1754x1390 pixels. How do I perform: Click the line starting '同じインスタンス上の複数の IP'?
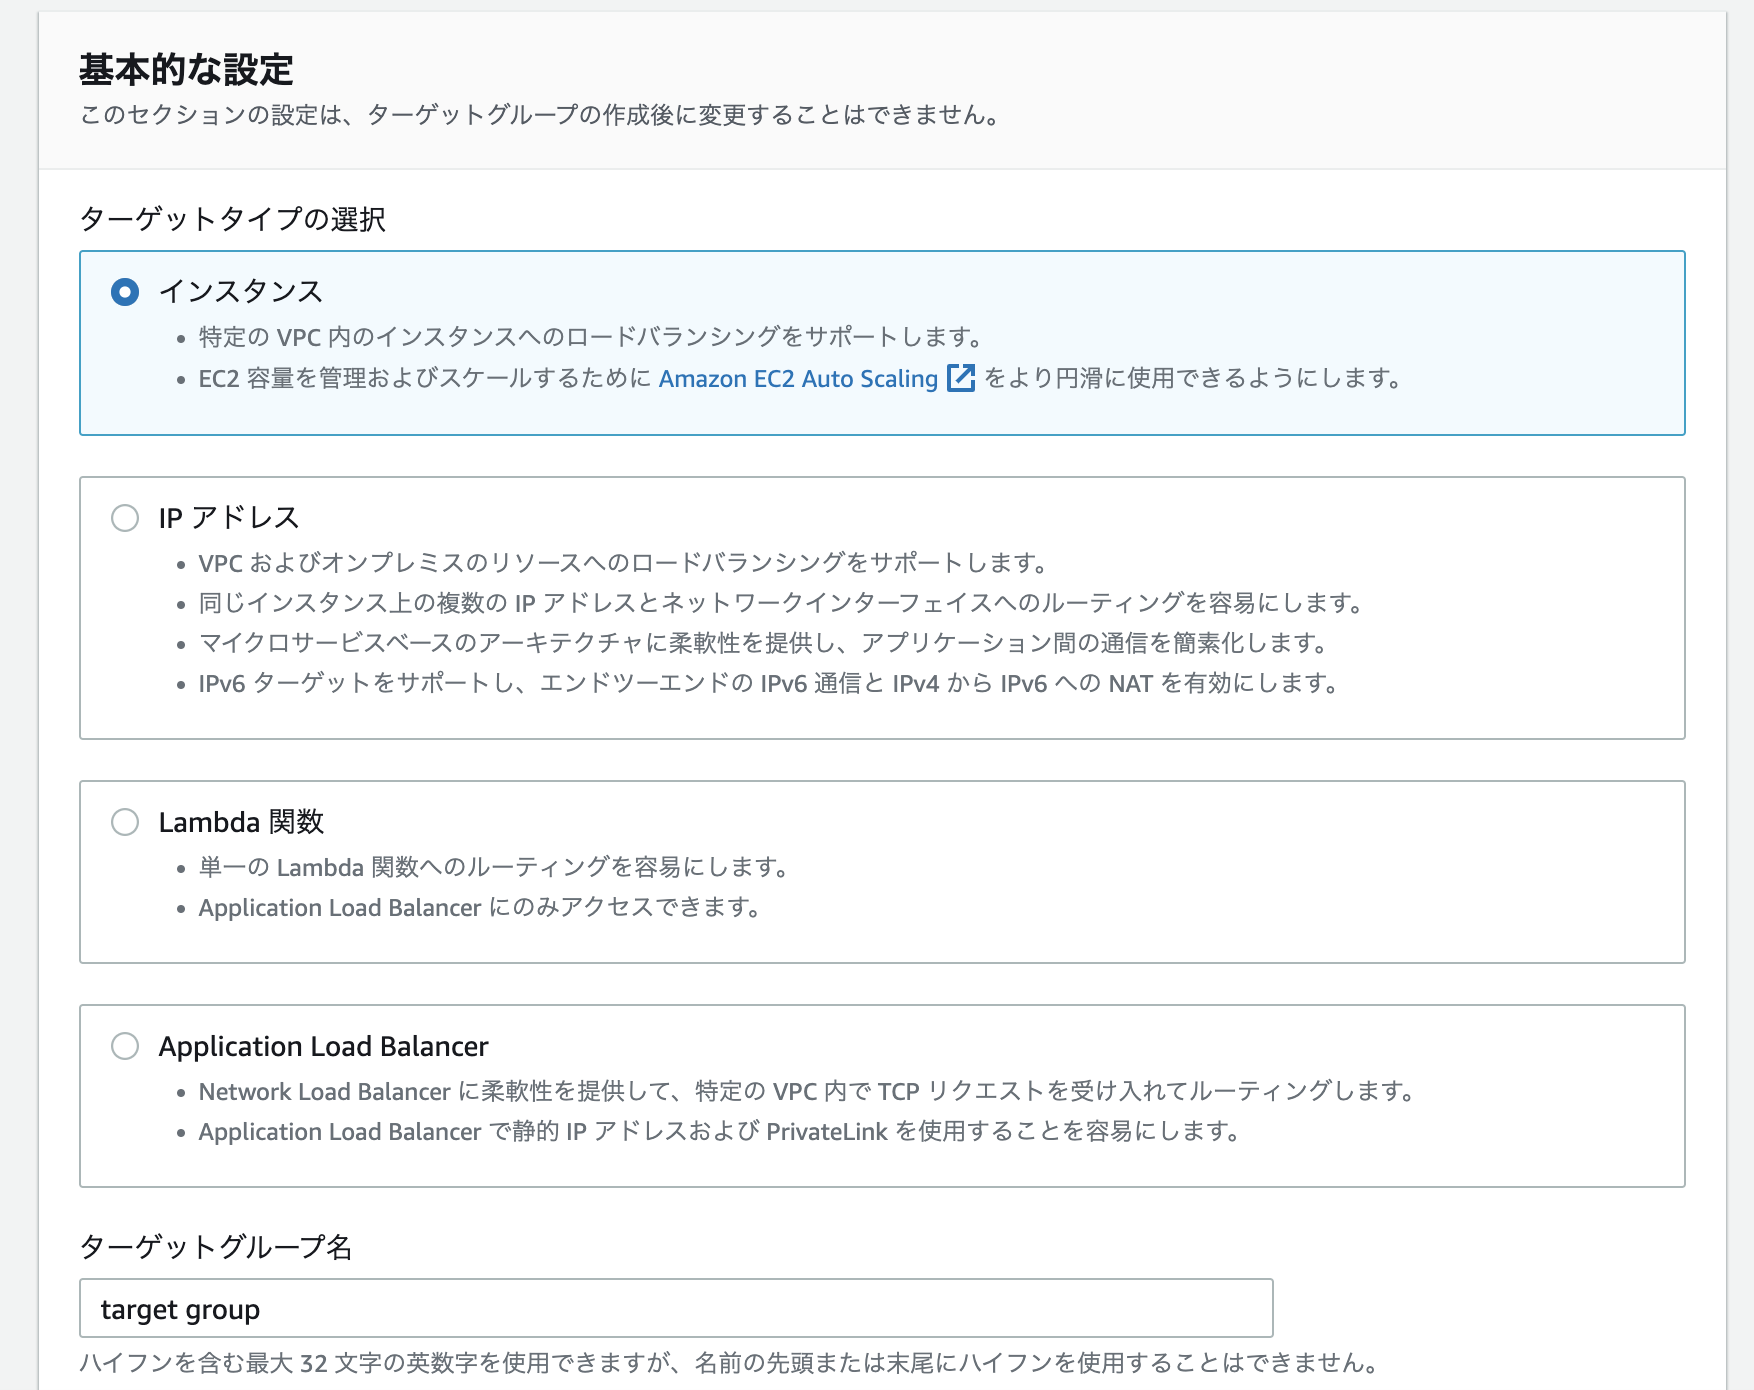(x=782, y=603)
